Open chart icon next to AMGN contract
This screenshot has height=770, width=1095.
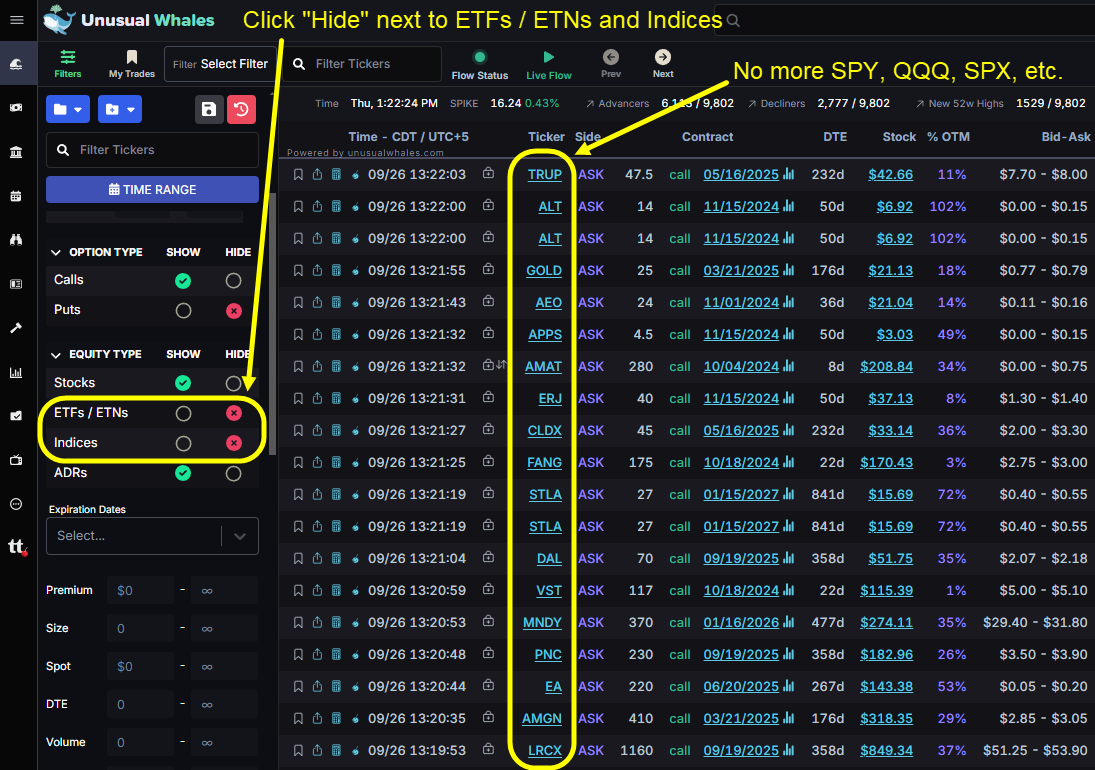788,718
